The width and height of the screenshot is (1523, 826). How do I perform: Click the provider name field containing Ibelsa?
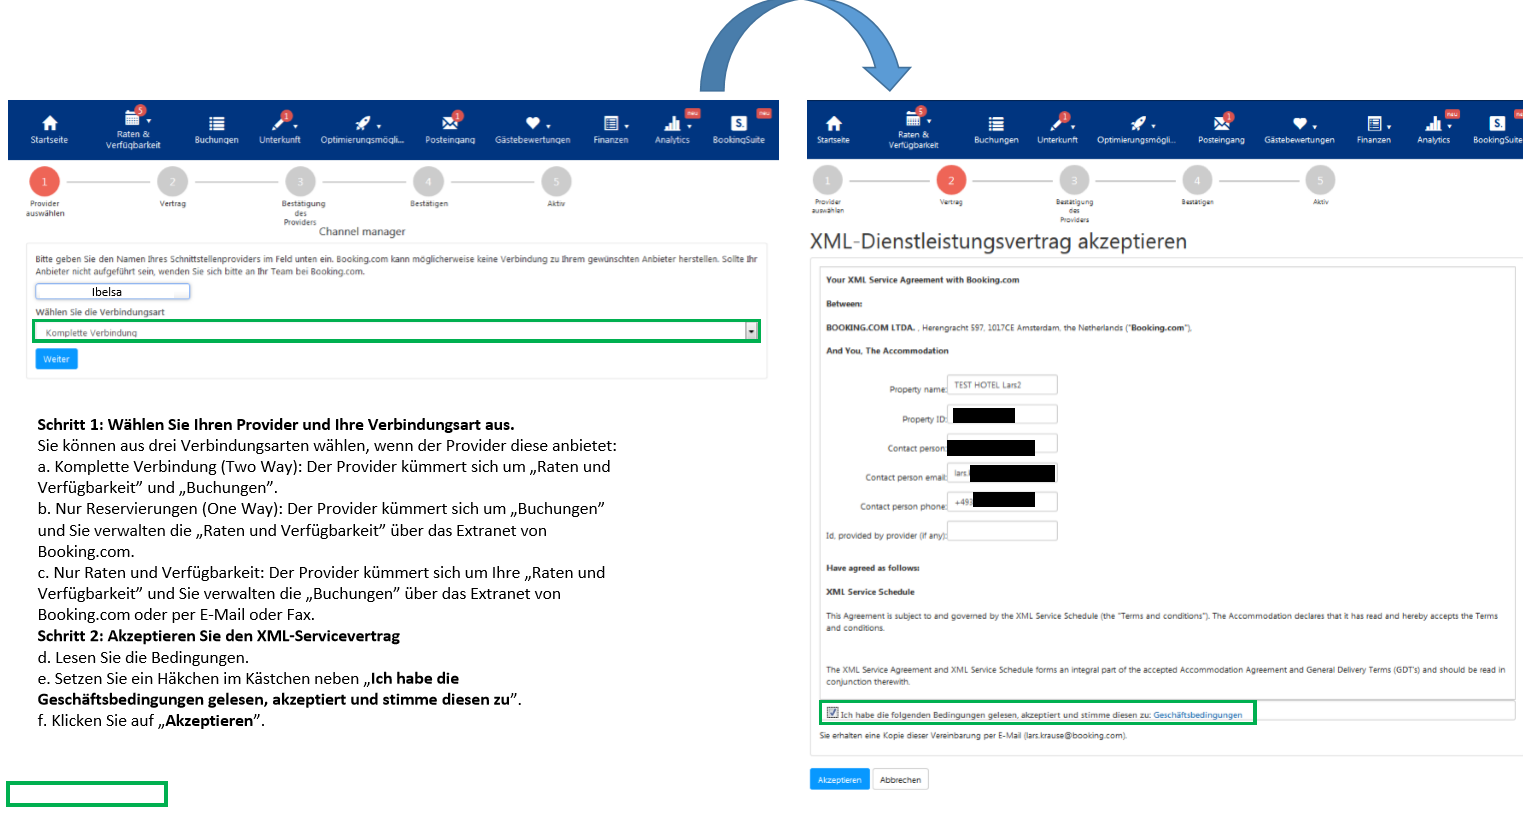(x=112, y=292)
